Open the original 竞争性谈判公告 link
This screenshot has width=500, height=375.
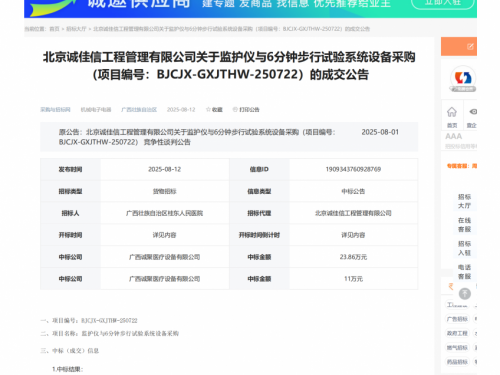(x=197, y=137)
